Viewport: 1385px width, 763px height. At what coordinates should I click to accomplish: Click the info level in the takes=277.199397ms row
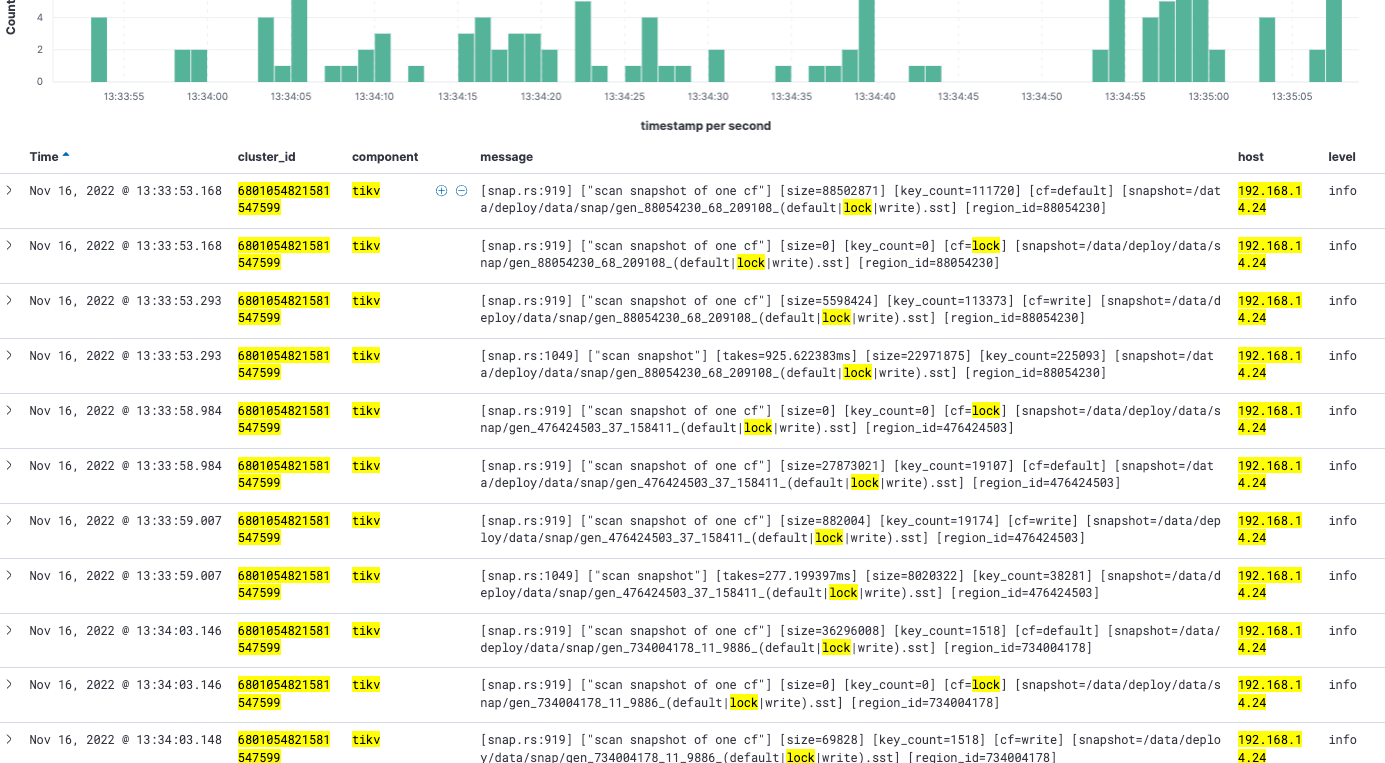[x=1342, y=575]
